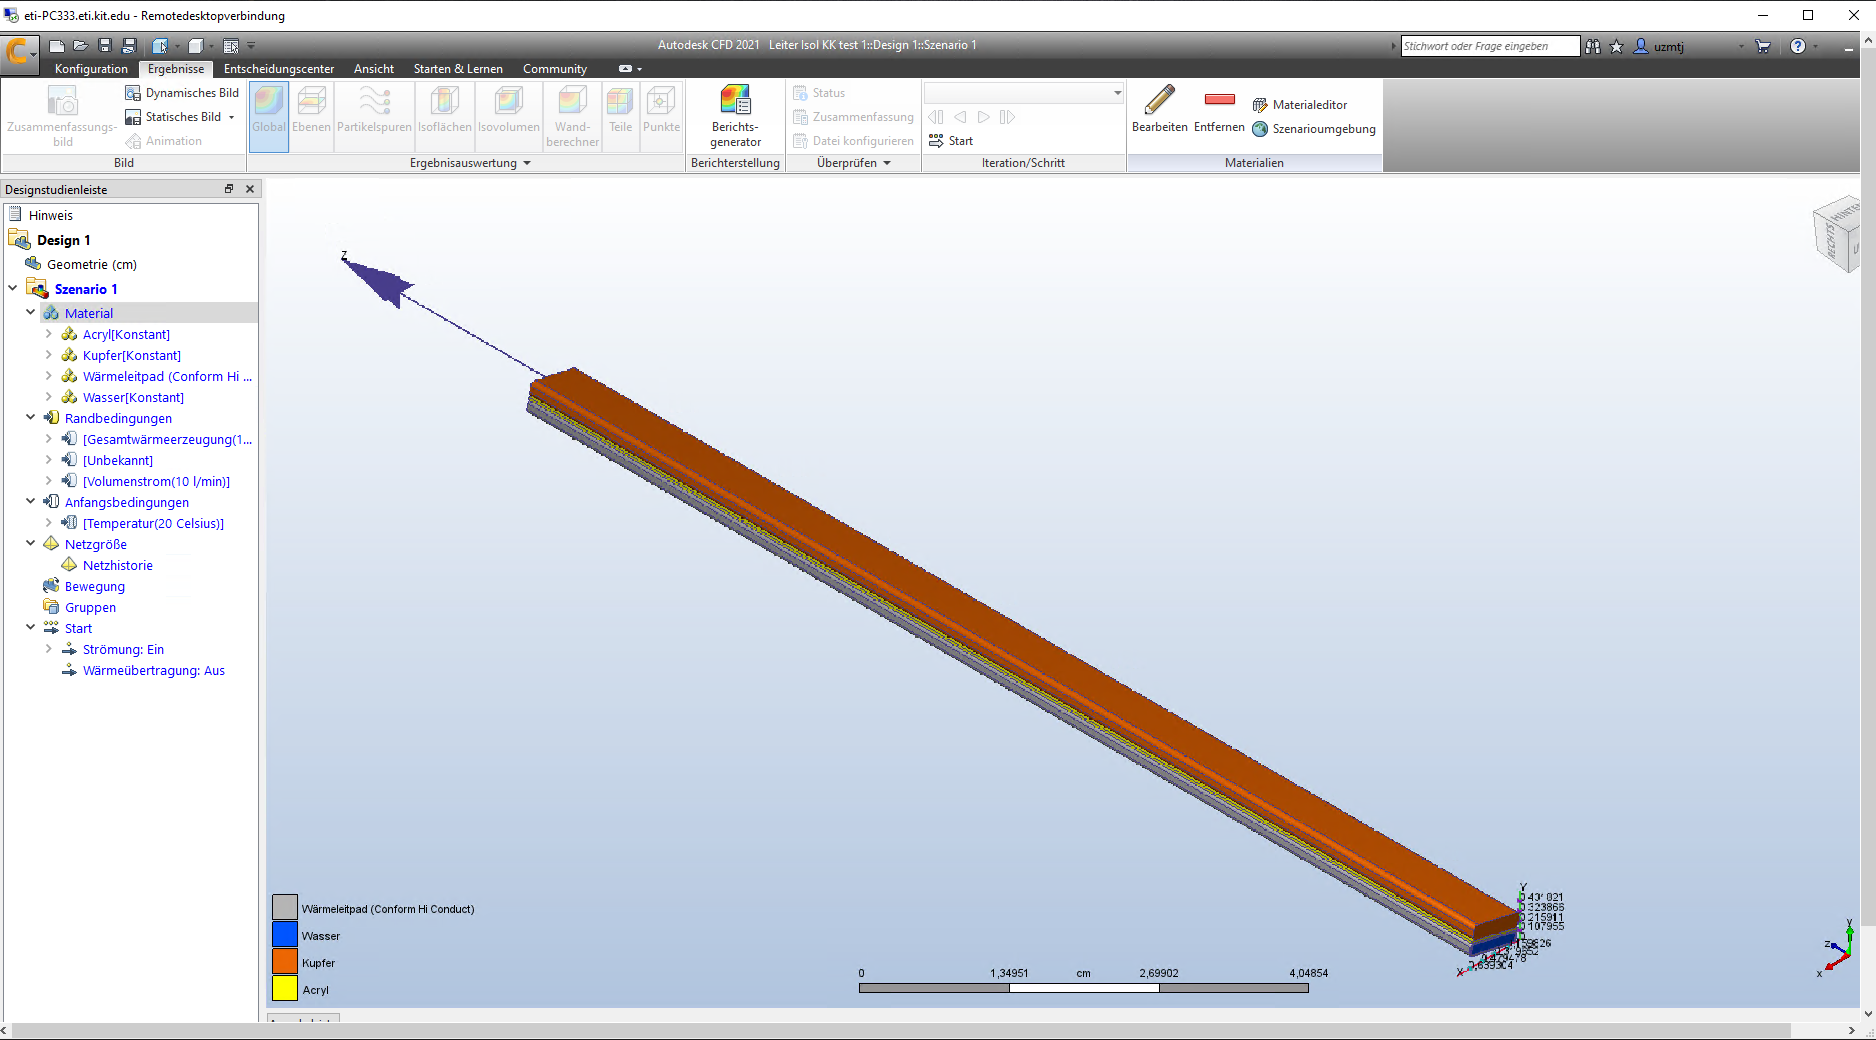Open the Ebenen (planes) results tool
The height and width of the screenshot is (1040, 1876).
pyautogui.click(x=311, y=112)
